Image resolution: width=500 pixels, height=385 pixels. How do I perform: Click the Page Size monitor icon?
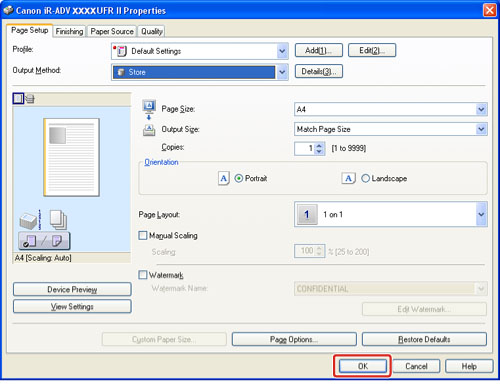point(149,109)
